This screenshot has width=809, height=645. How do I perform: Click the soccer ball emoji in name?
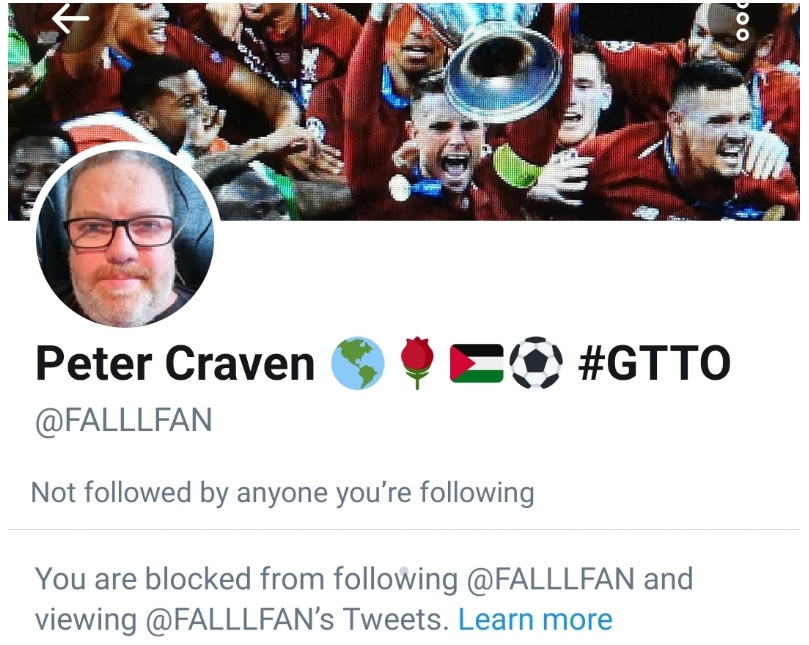click(x=536, y=363)
